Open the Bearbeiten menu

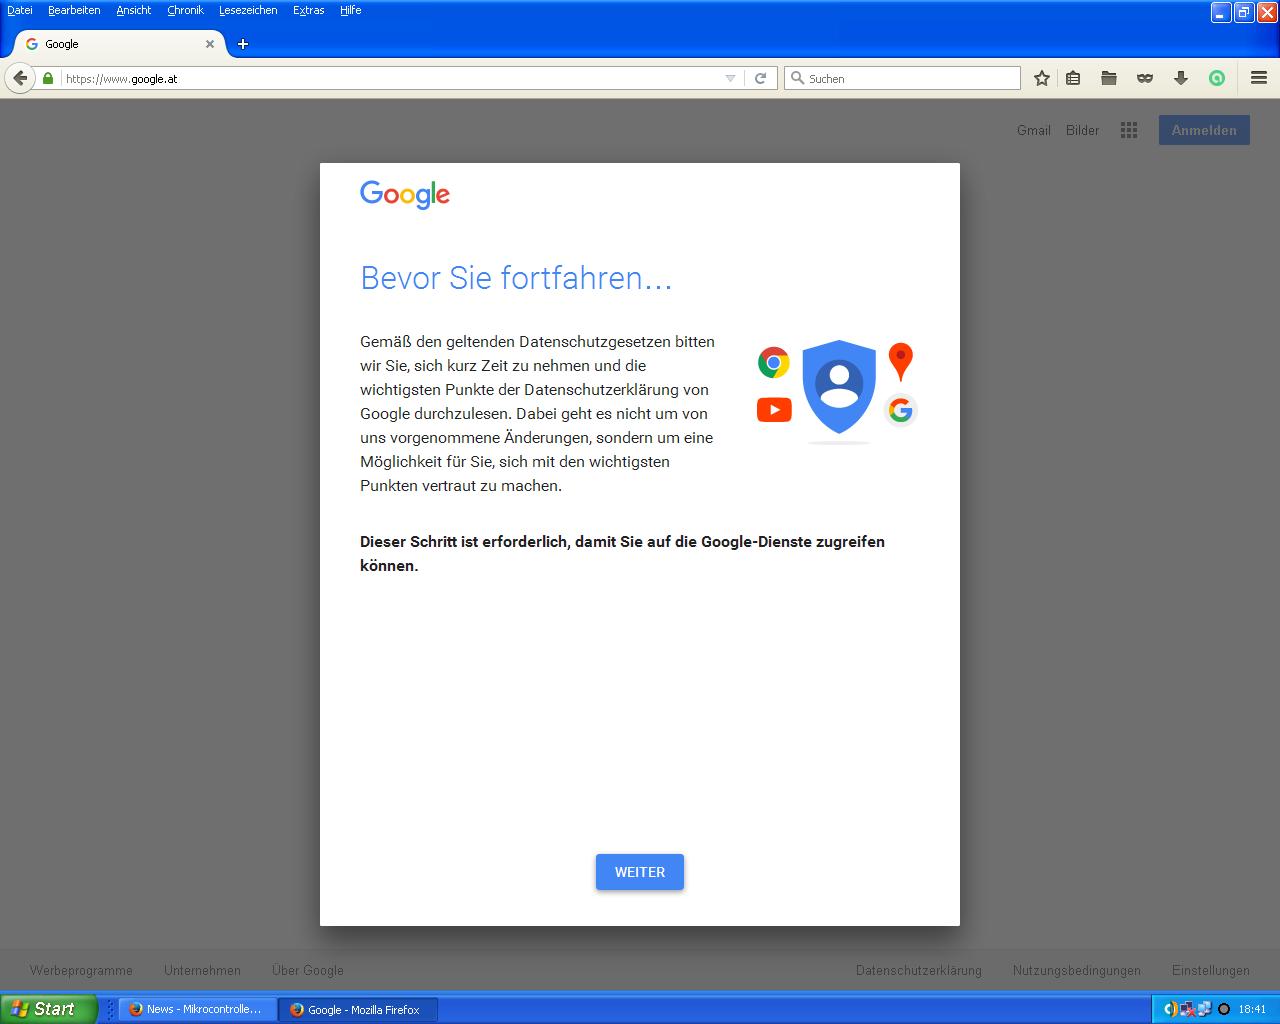(x=74, y=10)
